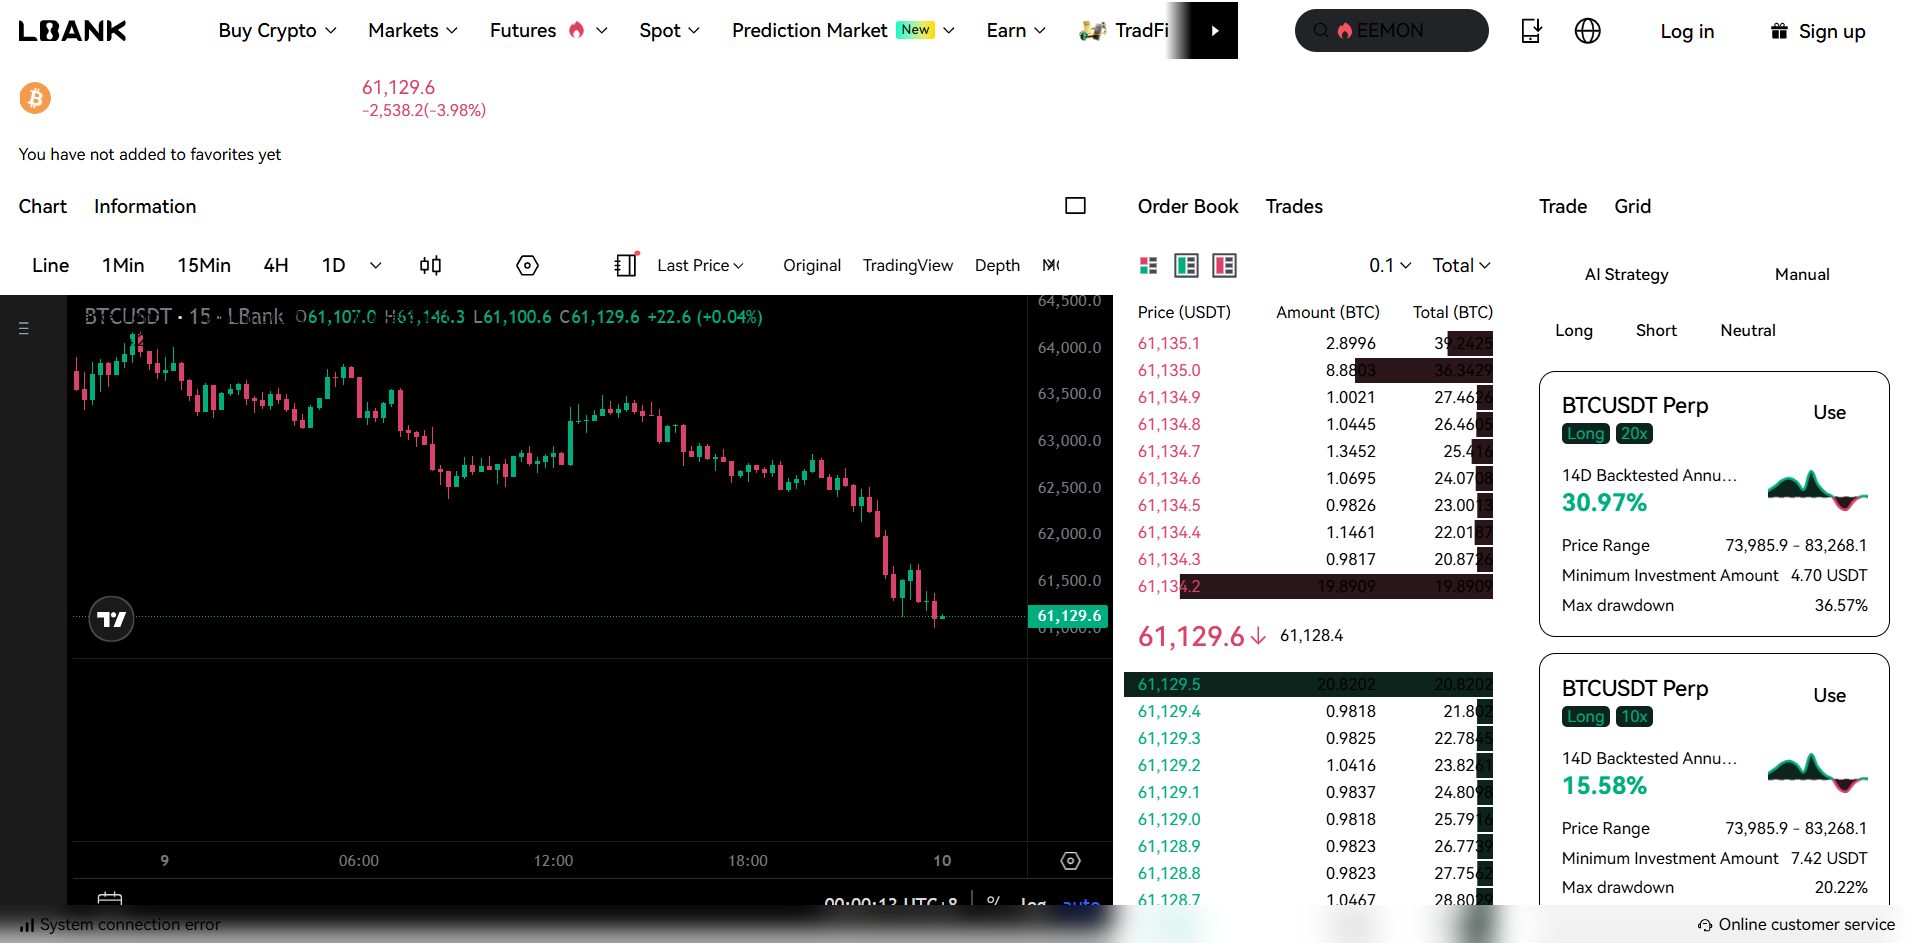Switch to the Order Book tab
The height and width of the screenshot is (943, 1905).
point(1188,206)
